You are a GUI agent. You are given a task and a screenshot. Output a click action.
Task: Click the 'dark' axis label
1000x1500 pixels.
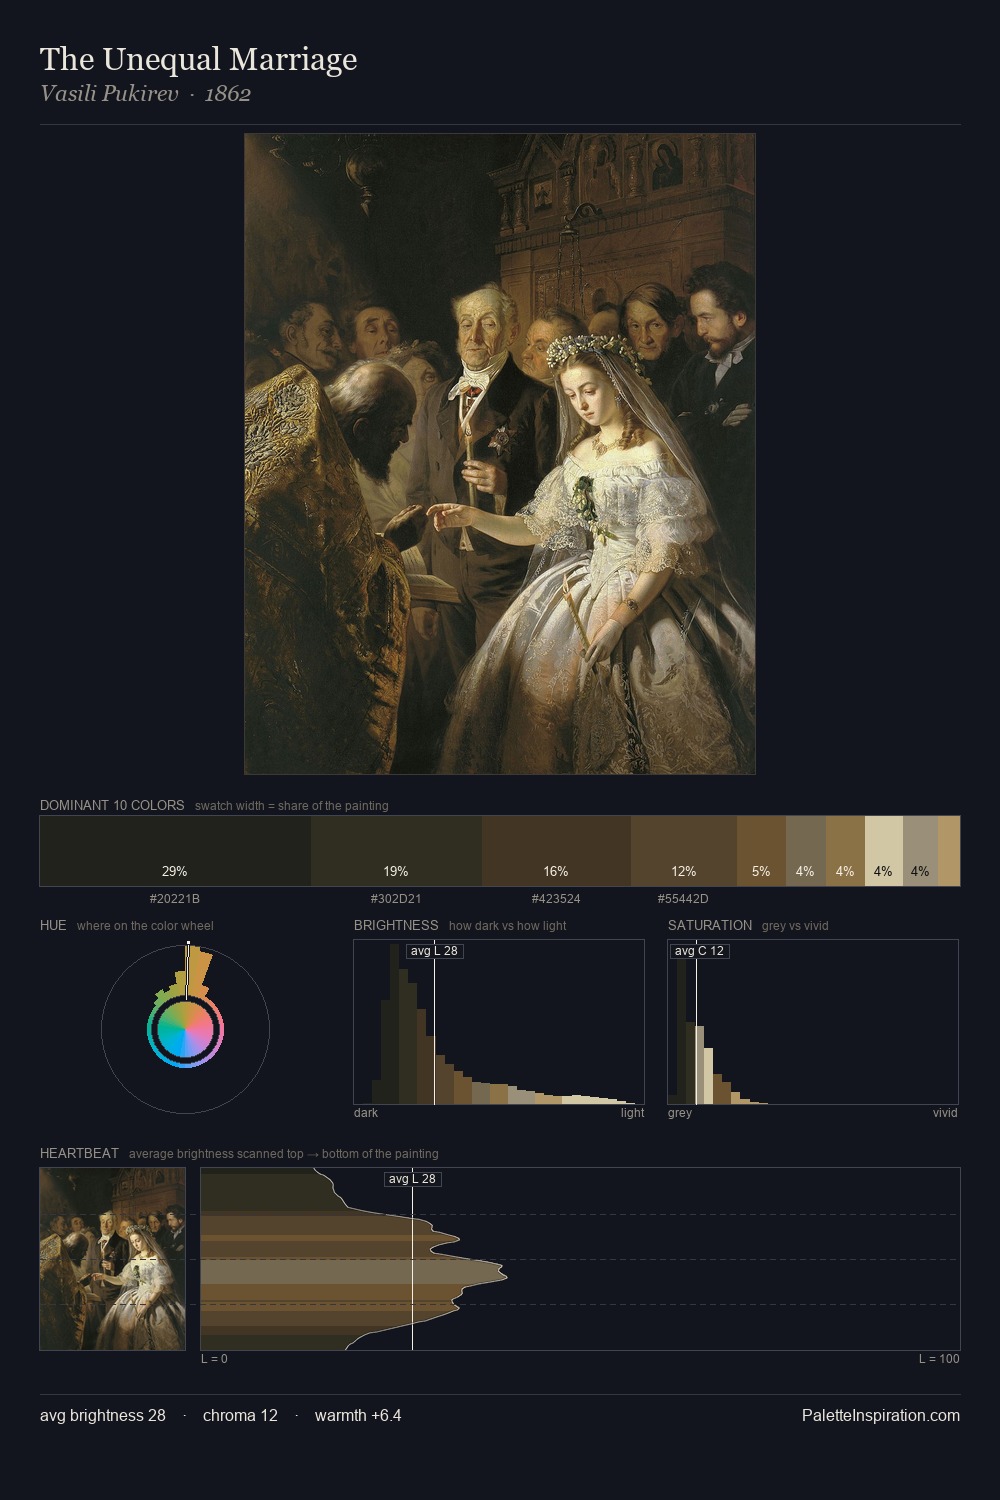(366, 1113)
